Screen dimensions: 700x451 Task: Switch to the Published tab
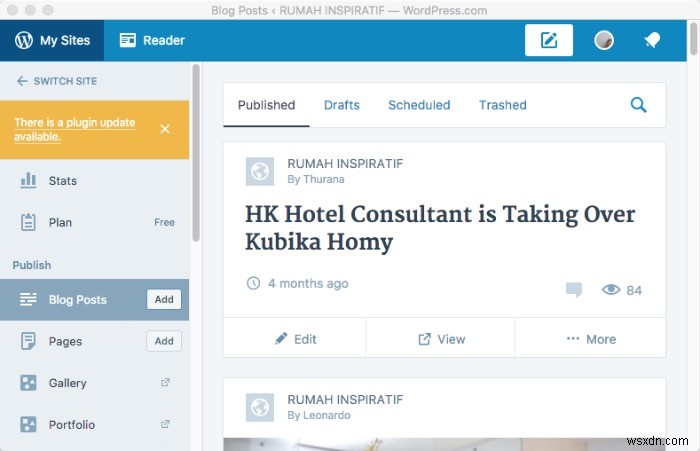267,105
